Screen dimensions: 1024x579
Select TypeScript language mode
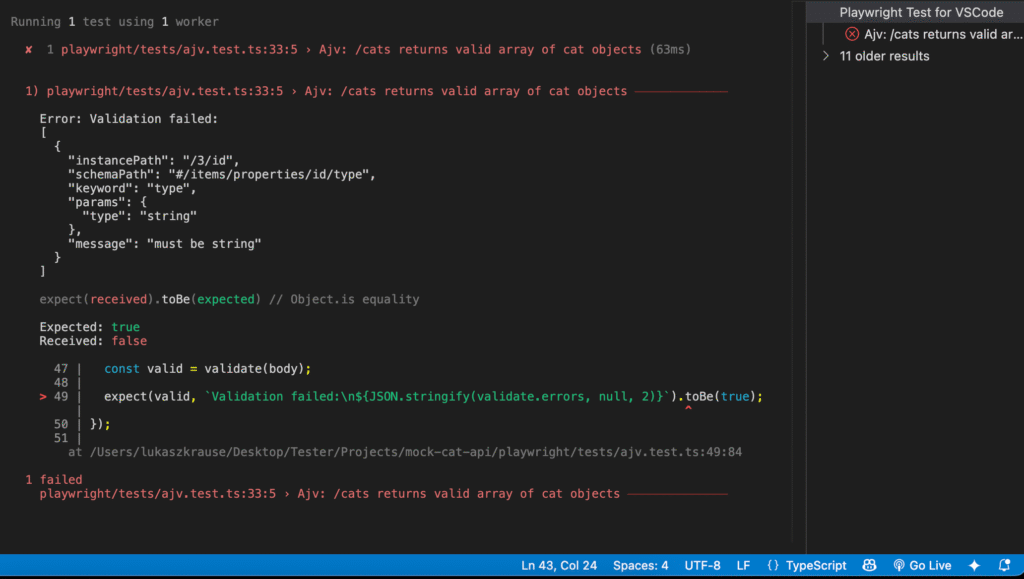[816, 565]
